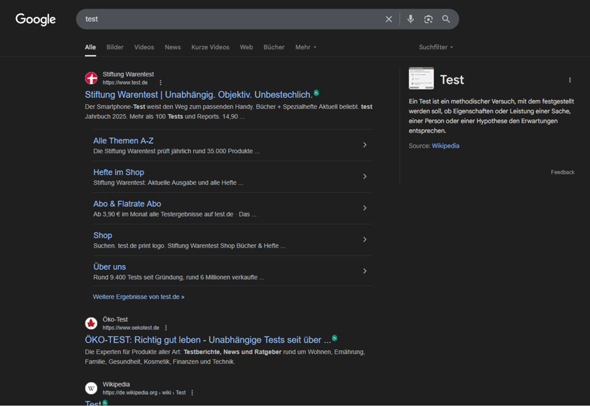Open the ÖKO-TEST: Richtig gut leben result

click(x=208, y=340)
